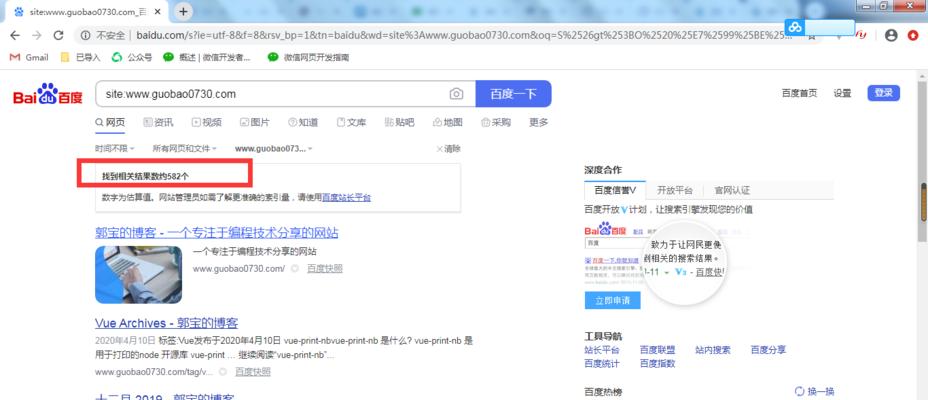Open 百度联盟 in 工具导航
The width and height of the screenshot is (928, 400).
pos(658,350)
